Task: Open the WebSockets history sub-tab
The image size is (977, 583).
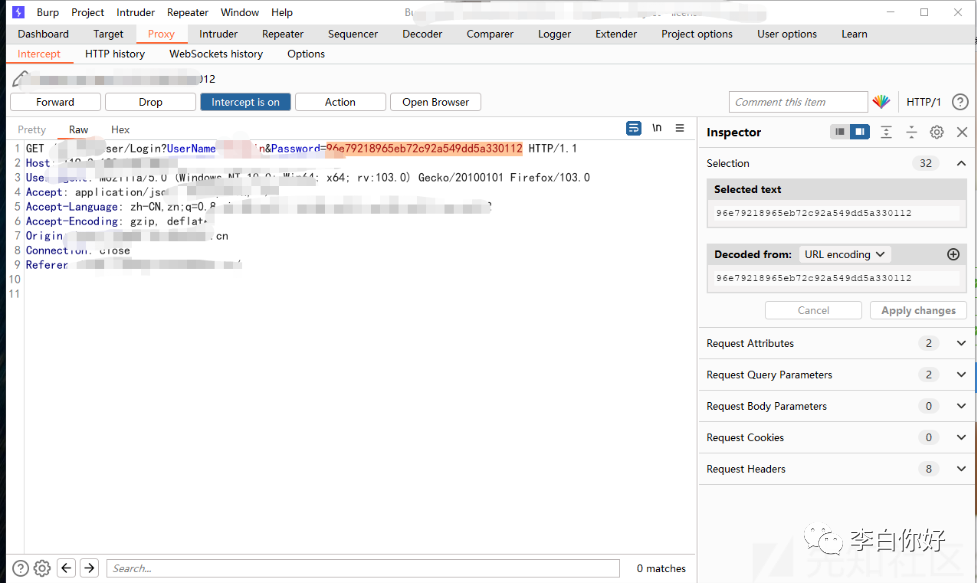Action: (x=216, y=54)
